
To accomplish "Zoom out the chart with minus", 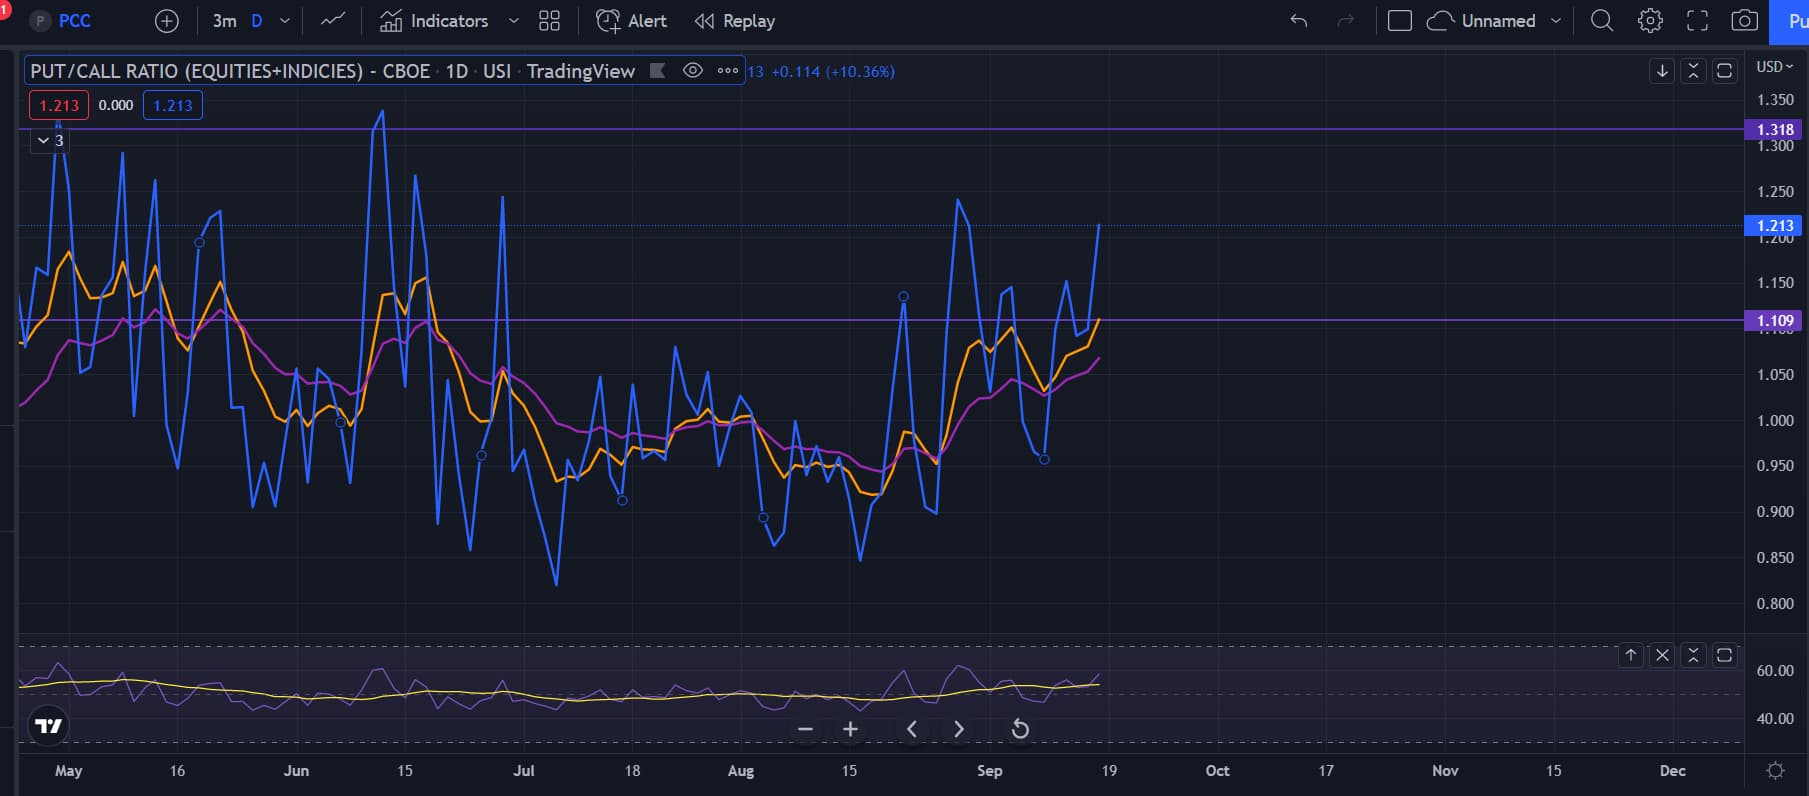I will (x=805, y=729).
